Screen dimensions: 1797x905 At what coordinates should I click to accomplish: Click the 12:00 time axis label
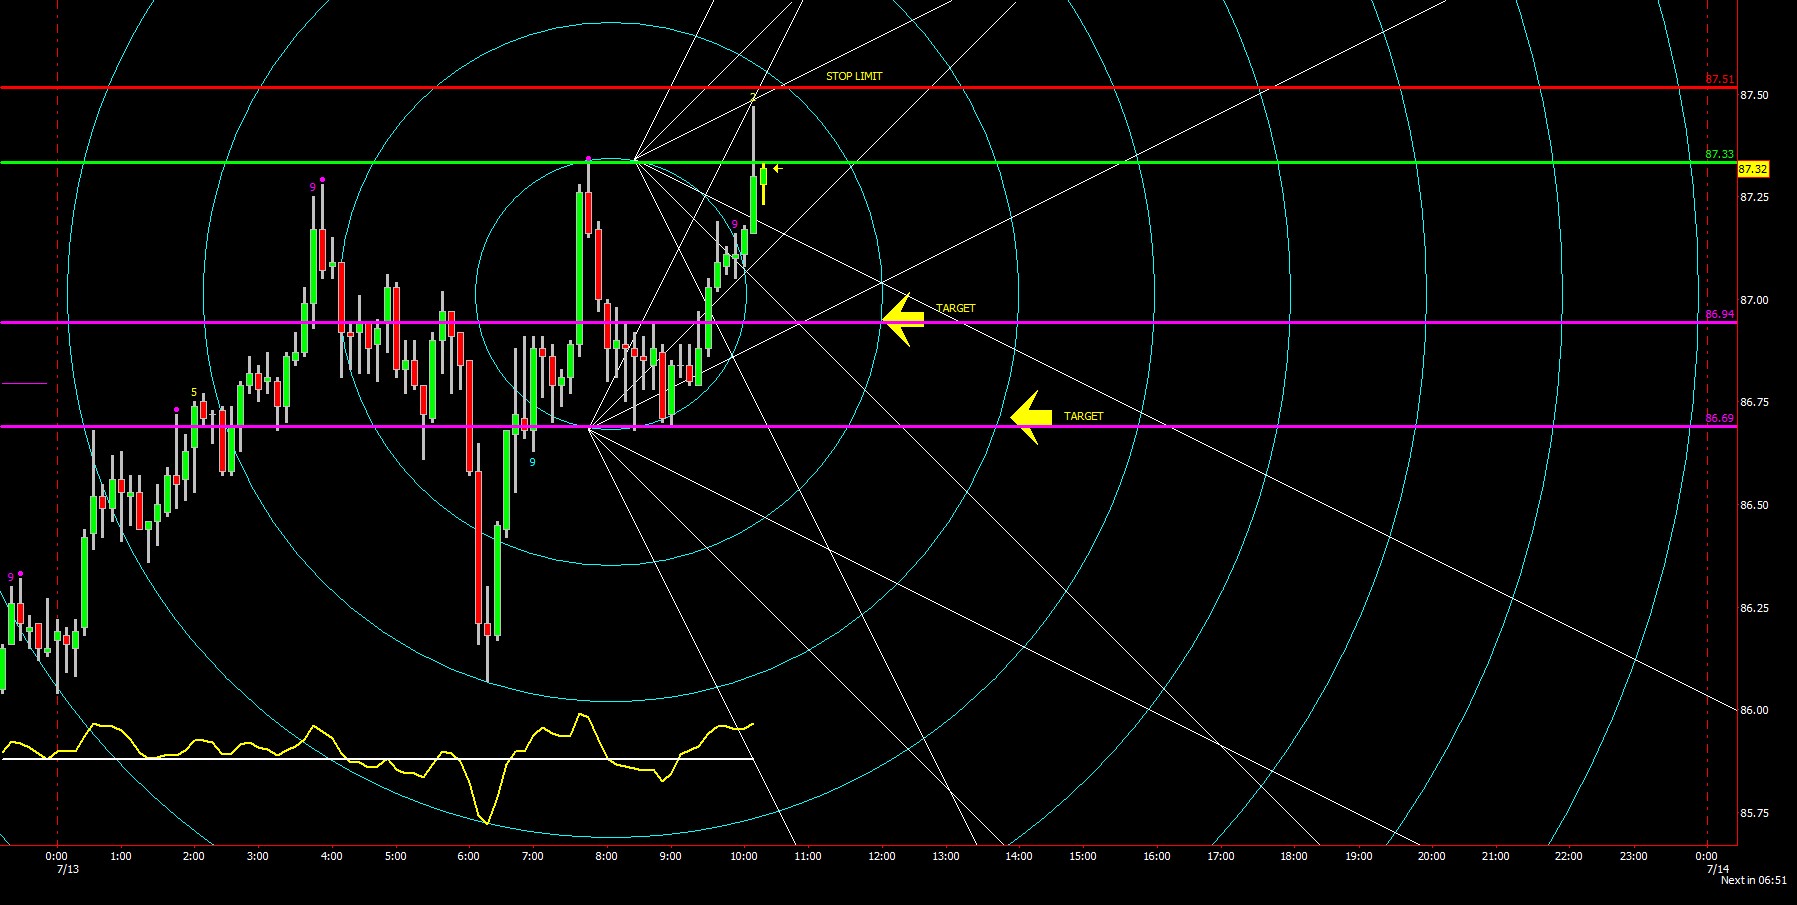tap(881, 856)
